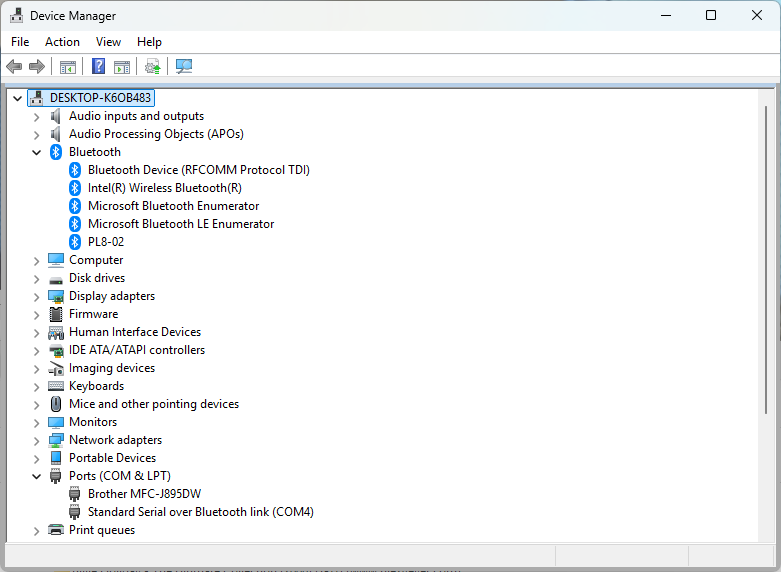Open the View menu
The width and height of the screenshot is (781, 572).
[108, 42]
